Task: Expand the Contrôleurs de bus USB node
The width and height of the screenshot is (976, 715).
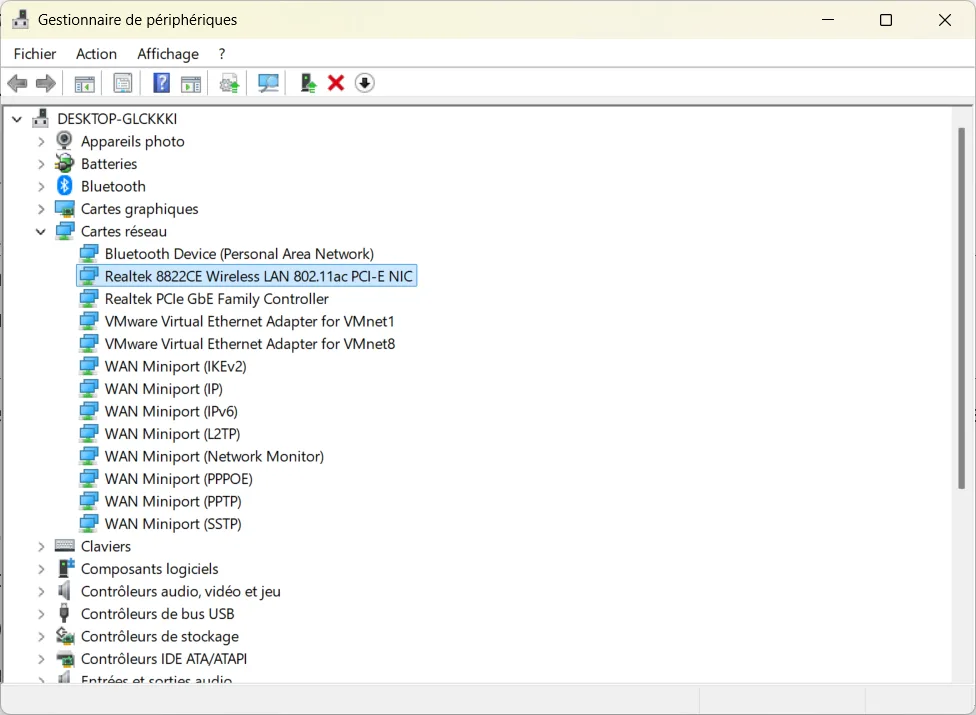Action: click(x=41, y=614)
